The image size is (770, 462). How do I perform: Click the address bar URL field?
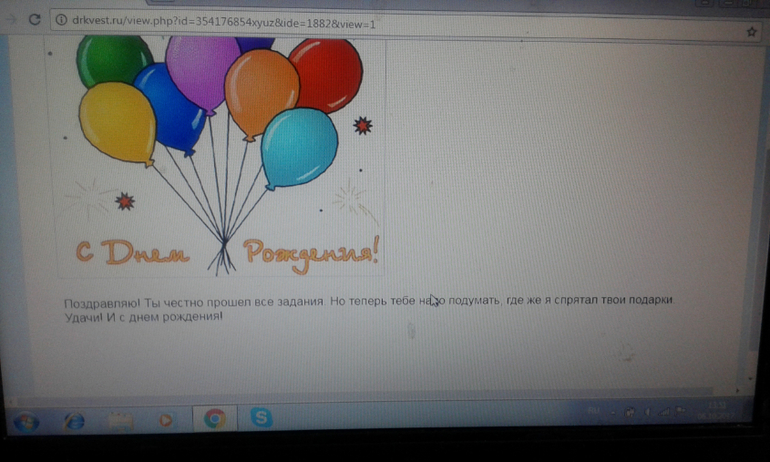pos(300,22)
